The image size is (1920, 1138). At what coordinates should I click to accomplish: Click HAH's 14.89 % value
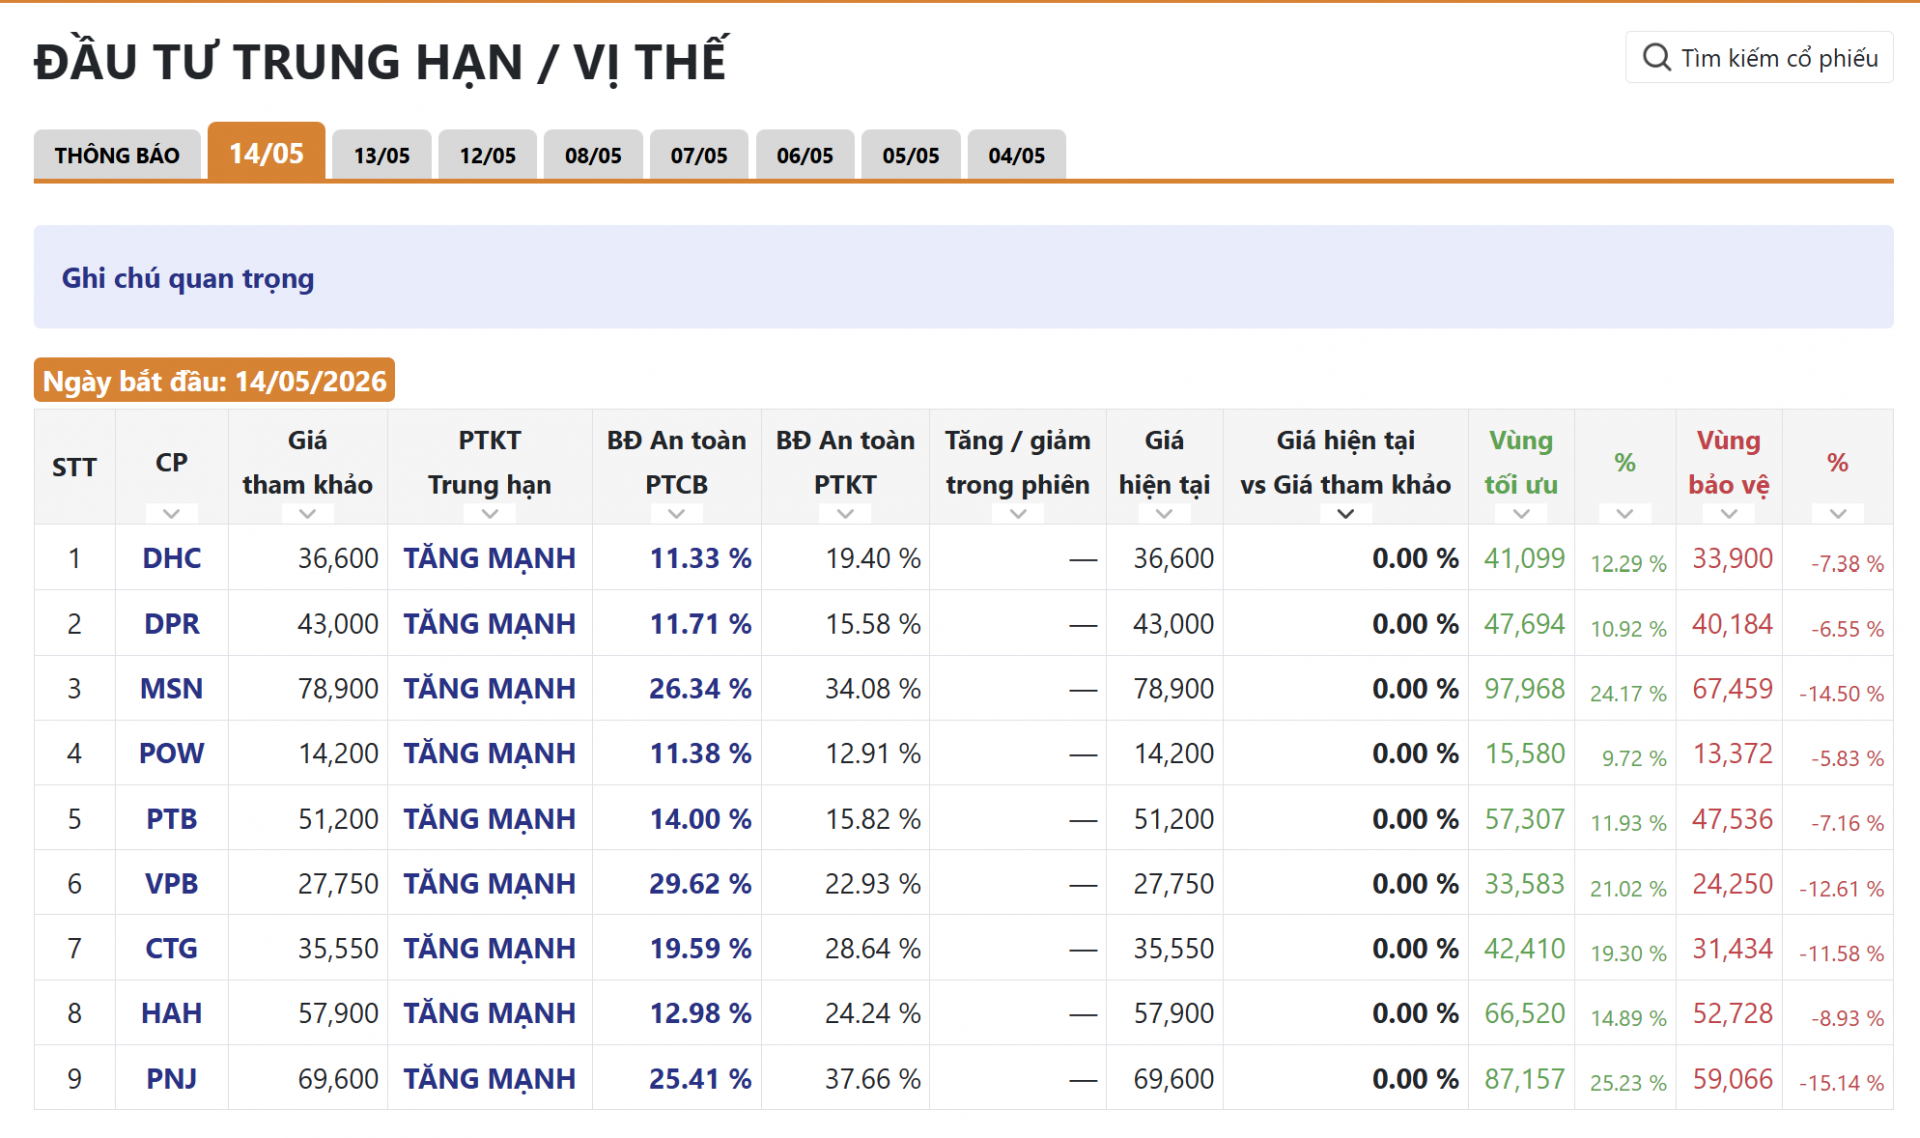pos(1628,1018)
